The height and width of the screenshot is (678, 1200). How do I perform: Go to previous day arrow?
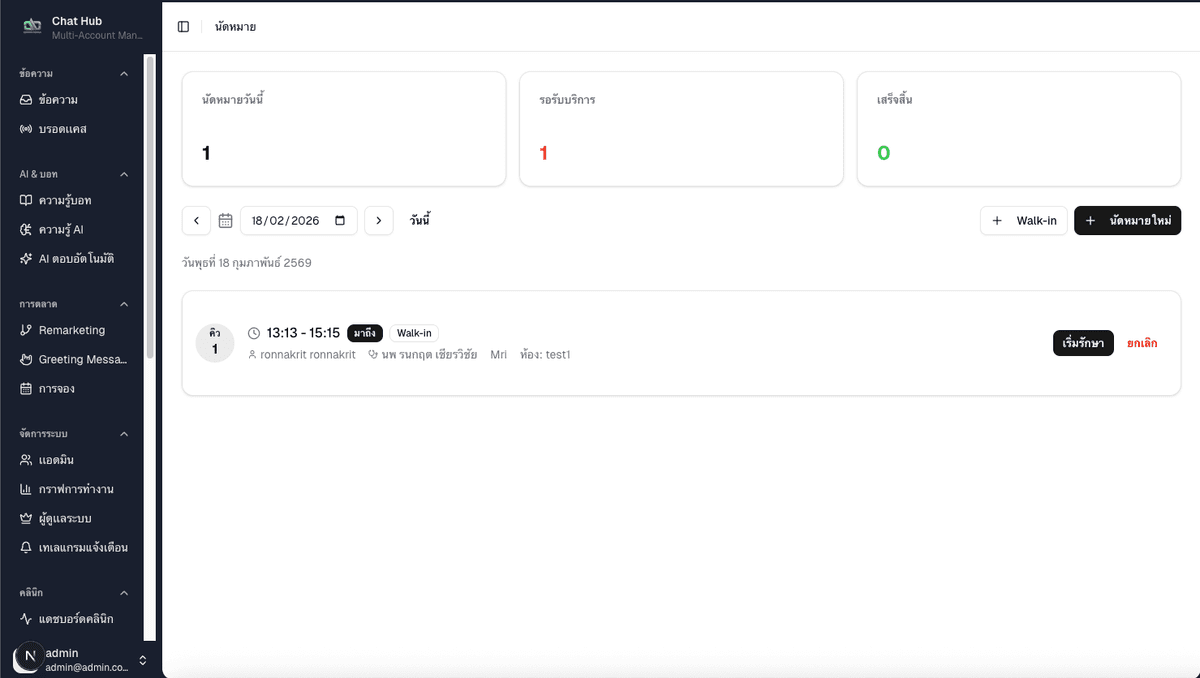tap(196, 221)
